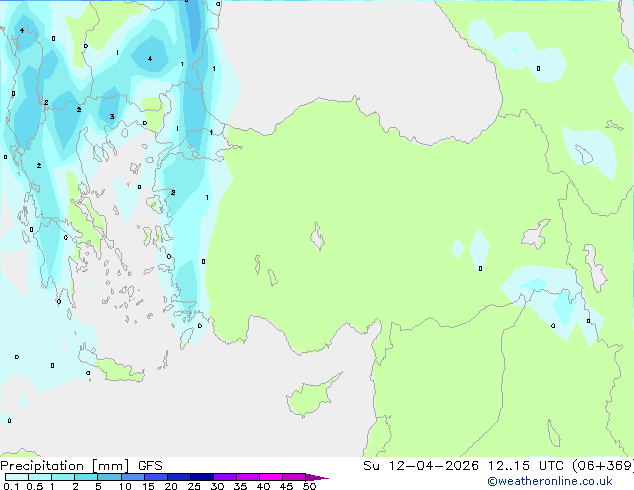Select the 30–35 mm purple legend swatch
634x490 pixels.
pyautogui.click(x=224, y=477)
